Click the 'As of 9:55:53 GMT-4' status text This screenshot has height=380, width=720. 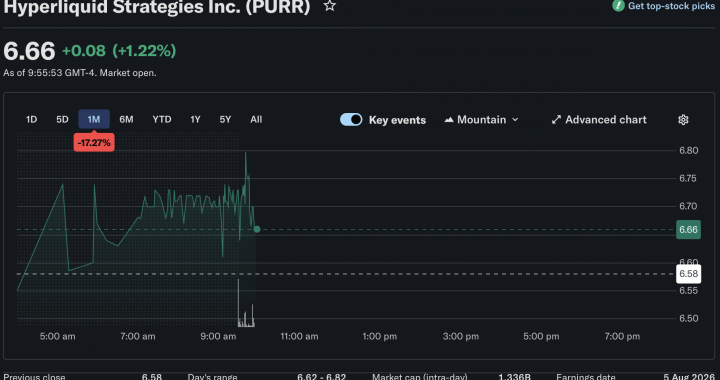coord(80,73)
